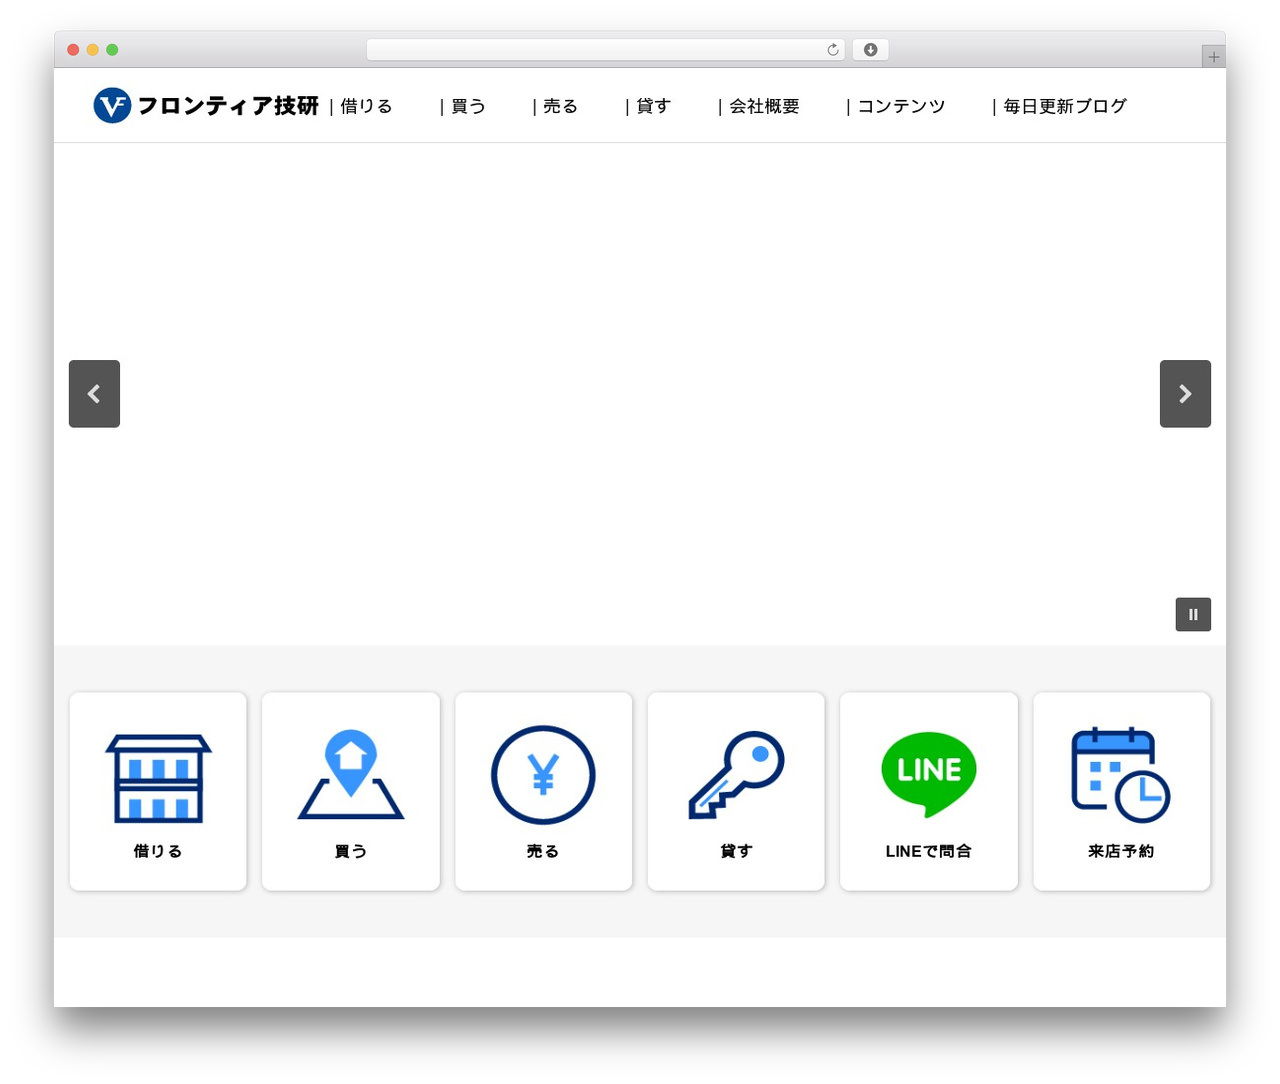Click the 来店予約 card label

click(1121, 851)
